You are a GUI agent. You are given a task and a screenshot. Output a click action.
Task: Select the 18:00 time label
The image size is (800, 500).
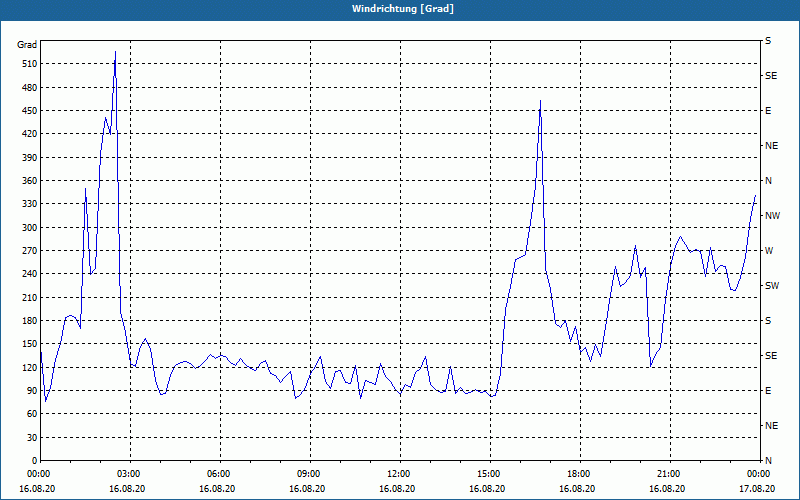click(x=580, y=474)
